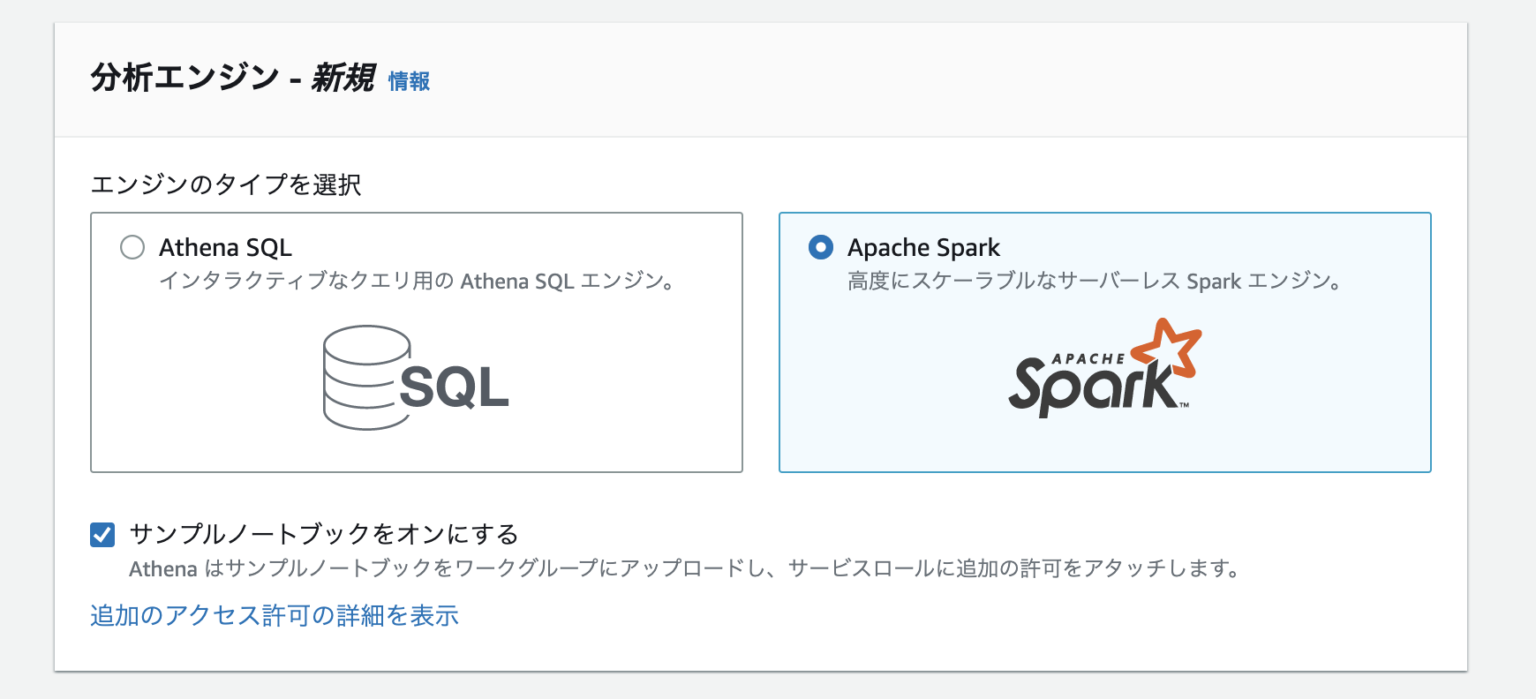
Task: Select the Athena SQL engine card
Action: (x=416, y=341)
